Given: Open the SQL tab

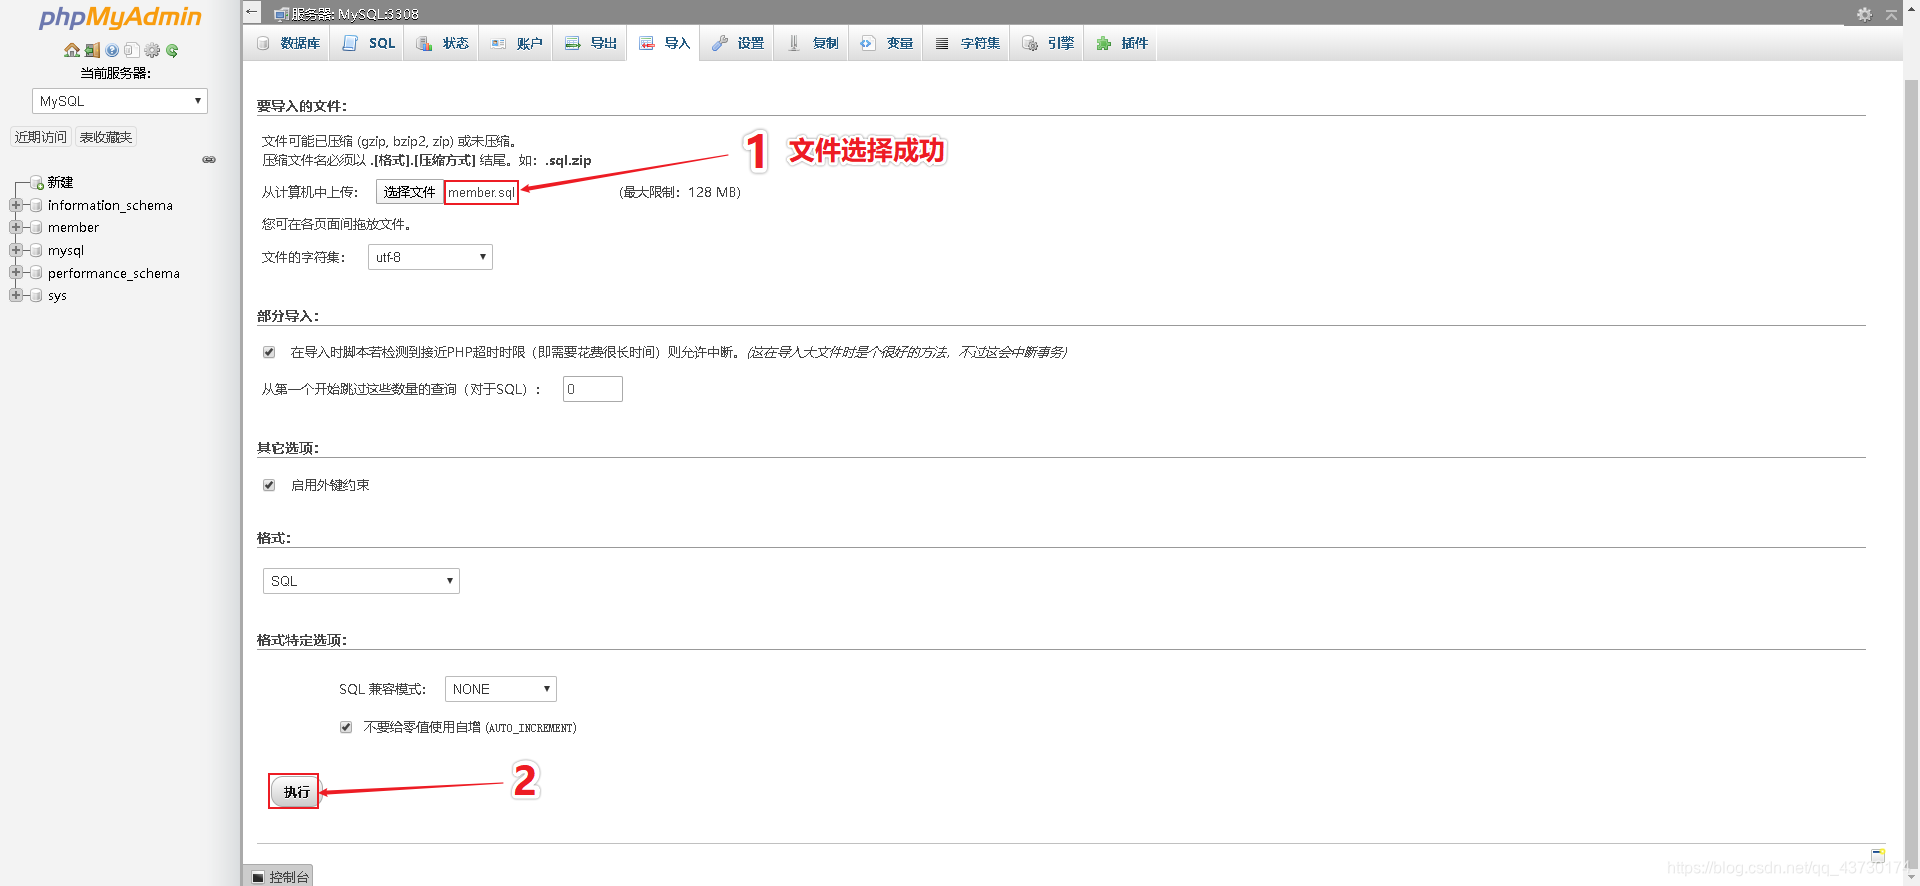Looking at the screenshot, I should pyautogui.click(x=369, y=43).
